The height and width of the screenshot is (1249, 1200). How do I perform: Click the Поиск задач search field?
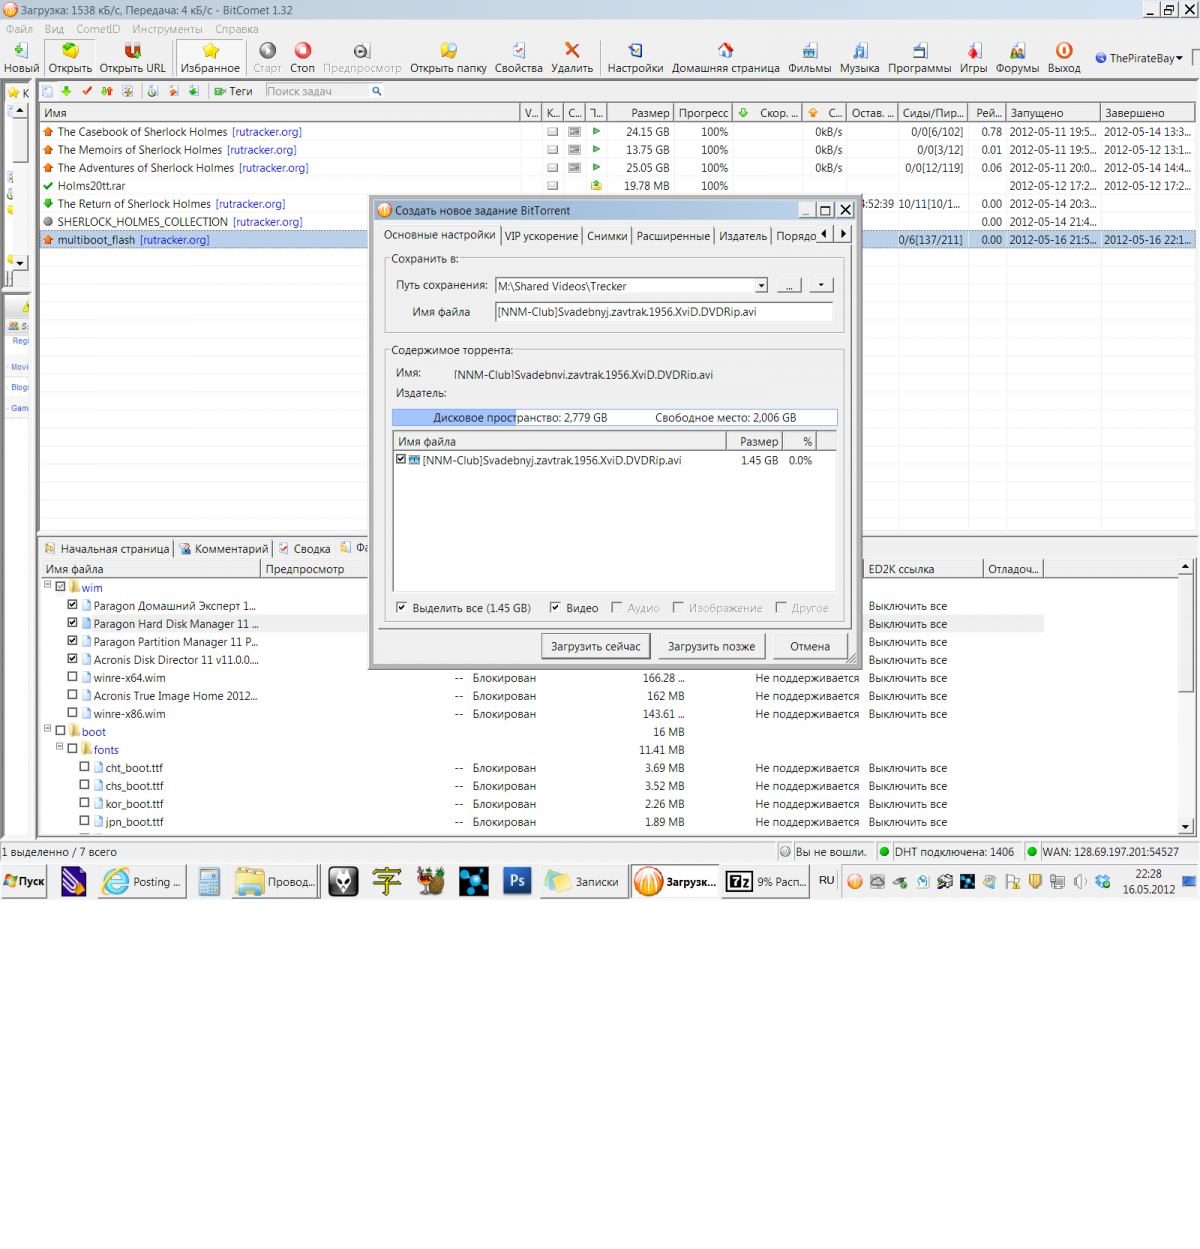[318, 91]
